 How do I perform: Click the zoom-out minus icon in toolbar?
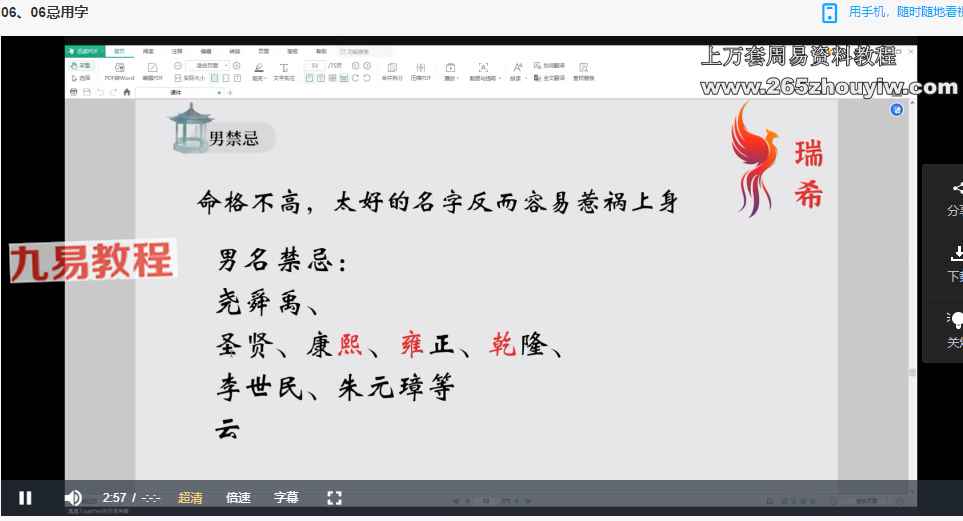pos(178,65)
